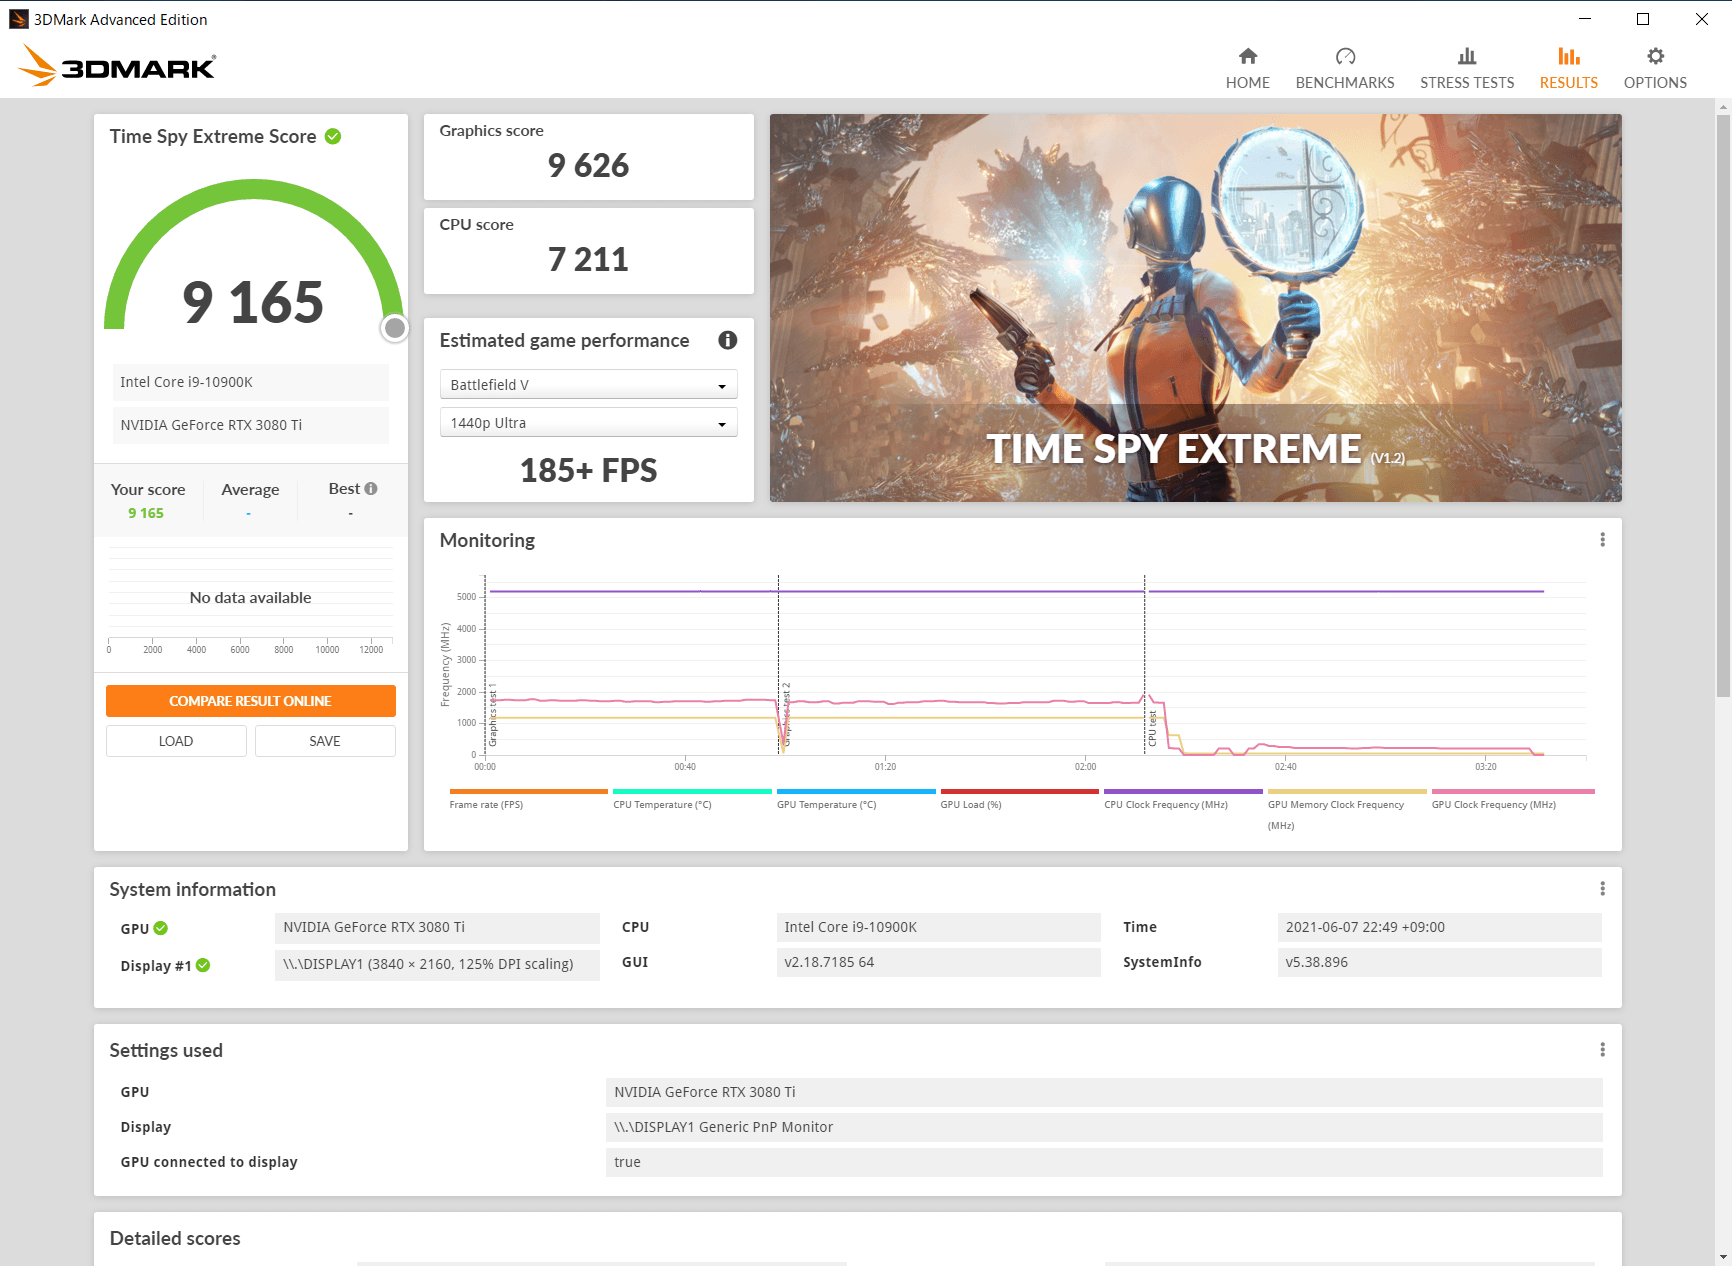Open the OPTIONS tab
The image size is (1732, 1266).
(1655, 83)
